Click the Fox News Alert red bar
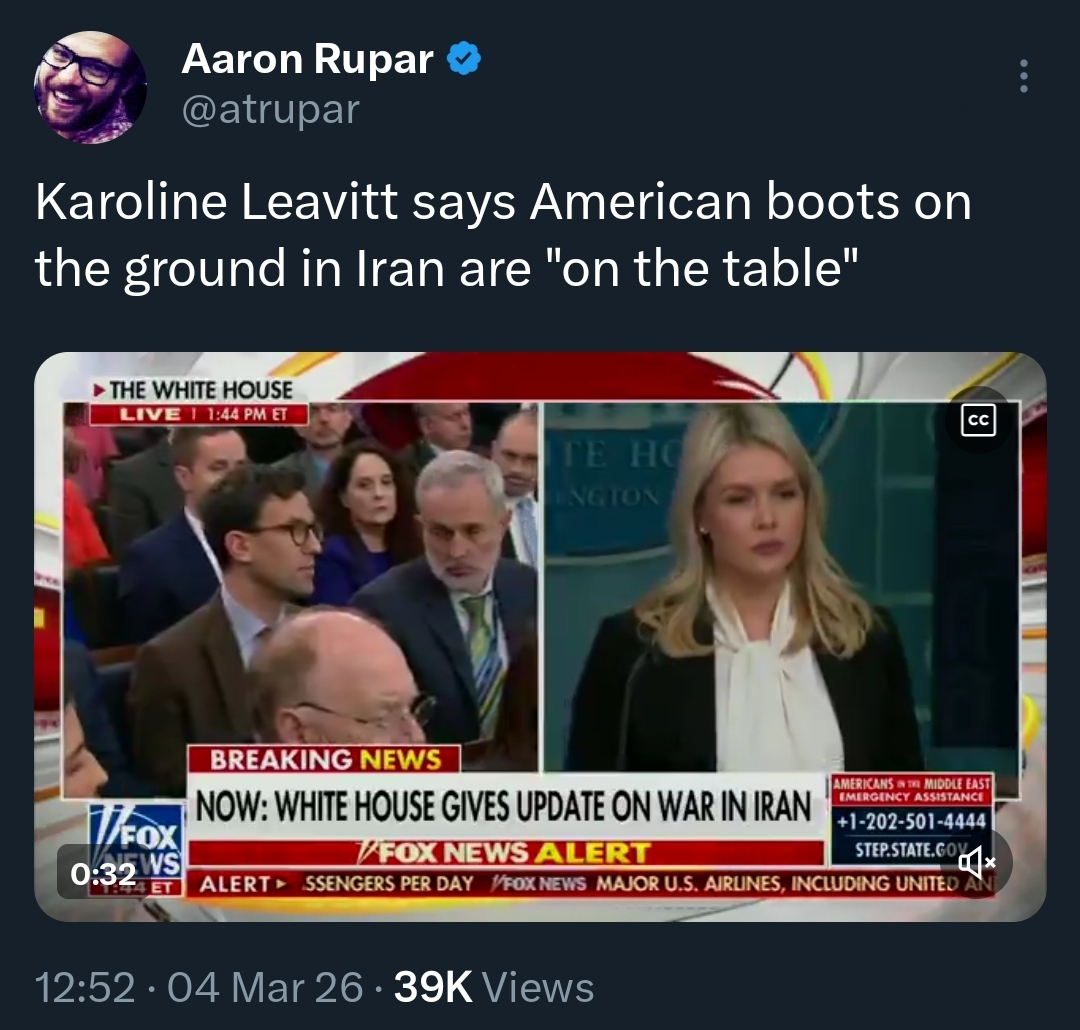 tap(506, 853)
